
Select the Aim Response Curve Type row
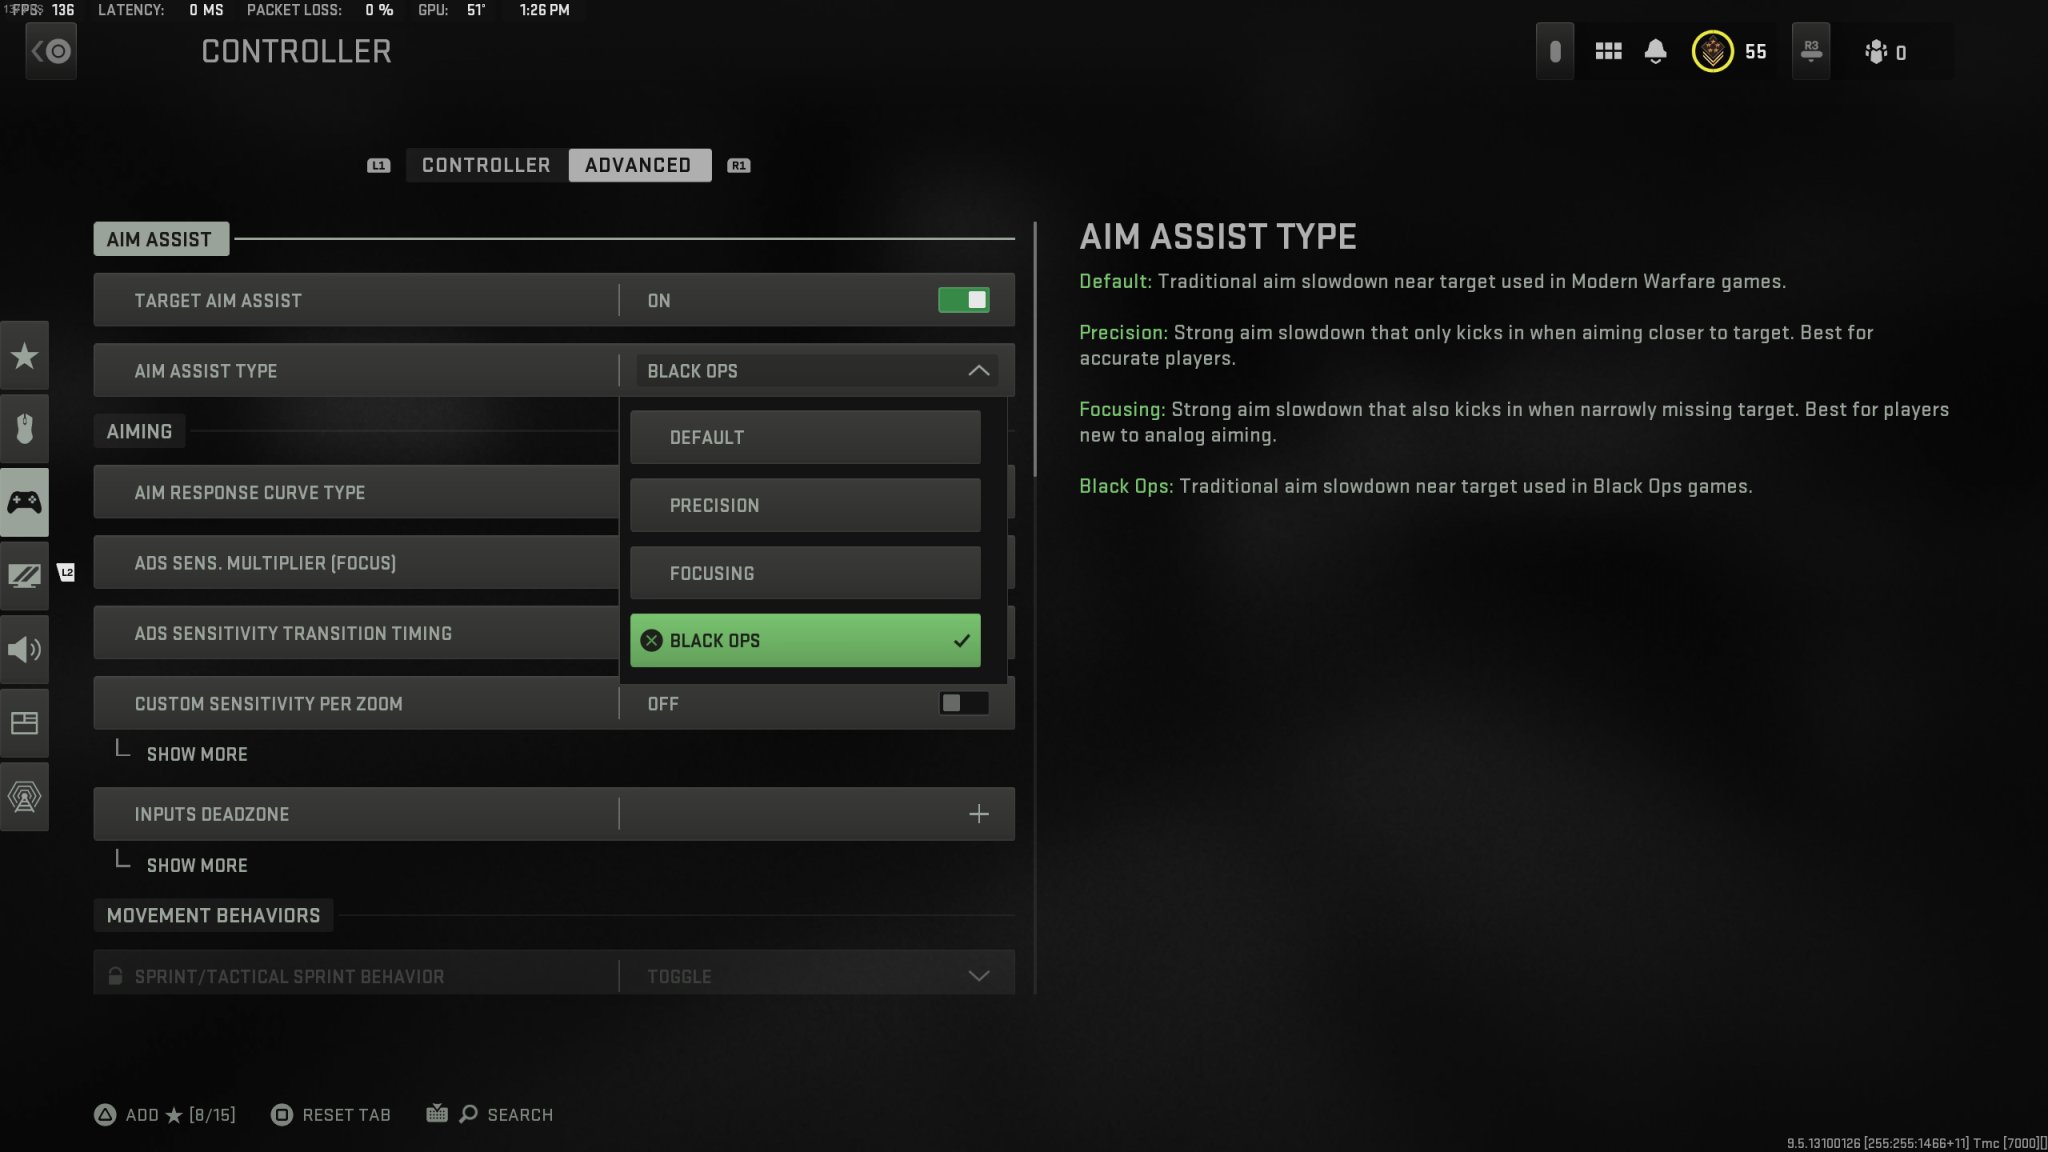[x=356, y=492]
